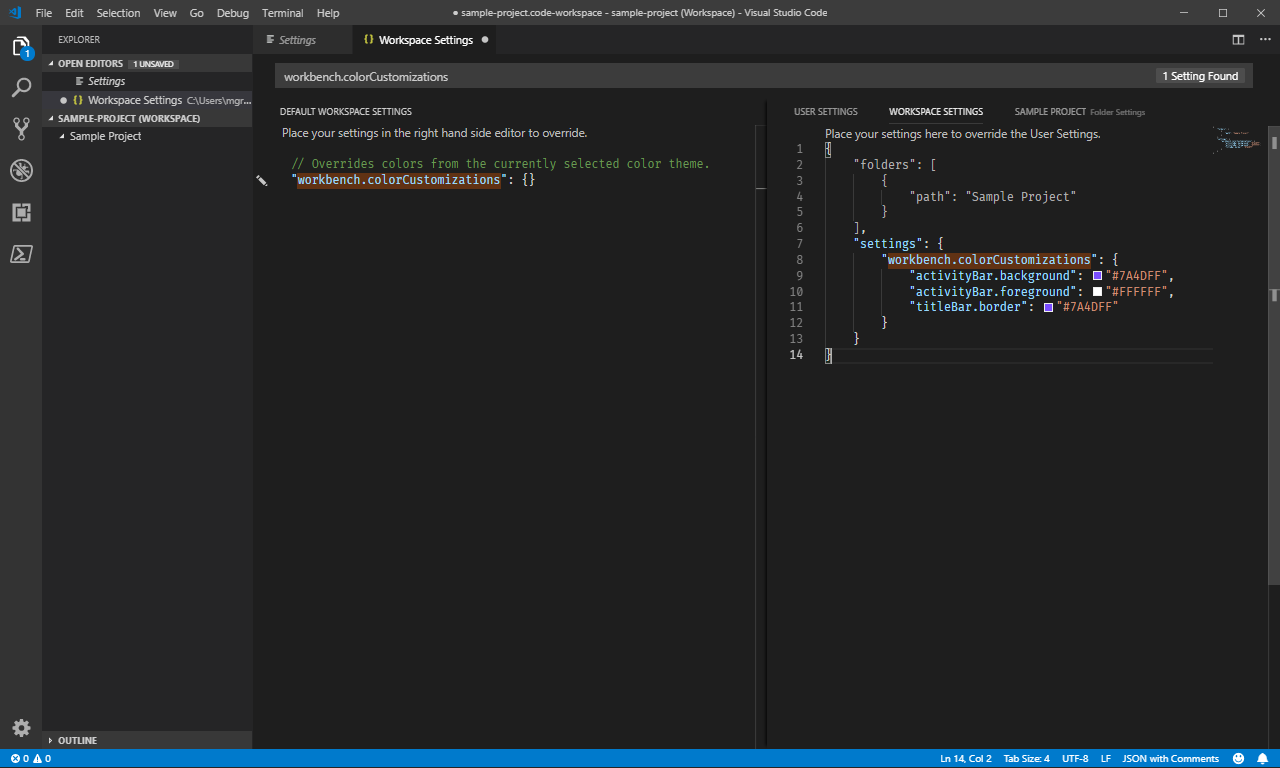This screenshot has width=1280, height=768.
Task: Open the Debug menu
Action: (x=233, y=13)
